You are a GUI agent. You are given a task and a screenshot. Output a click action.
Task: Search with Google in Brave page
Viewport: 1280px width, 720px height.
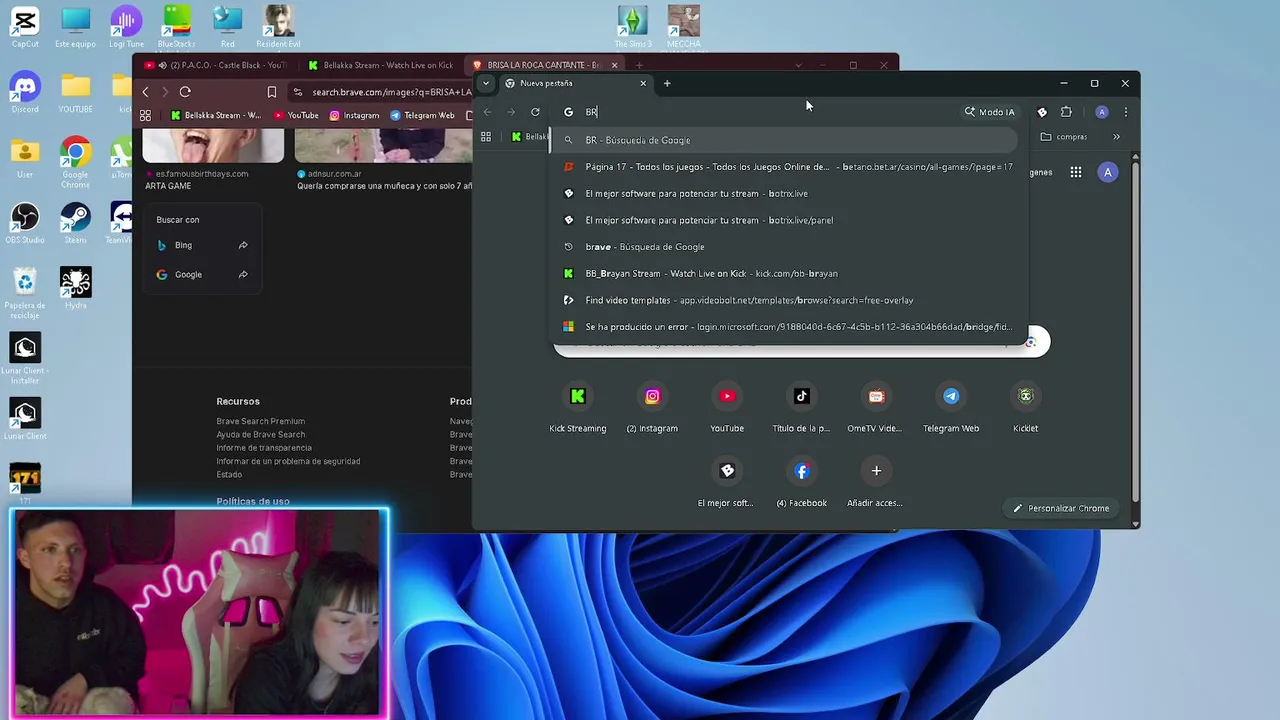[x=202, y=274]
